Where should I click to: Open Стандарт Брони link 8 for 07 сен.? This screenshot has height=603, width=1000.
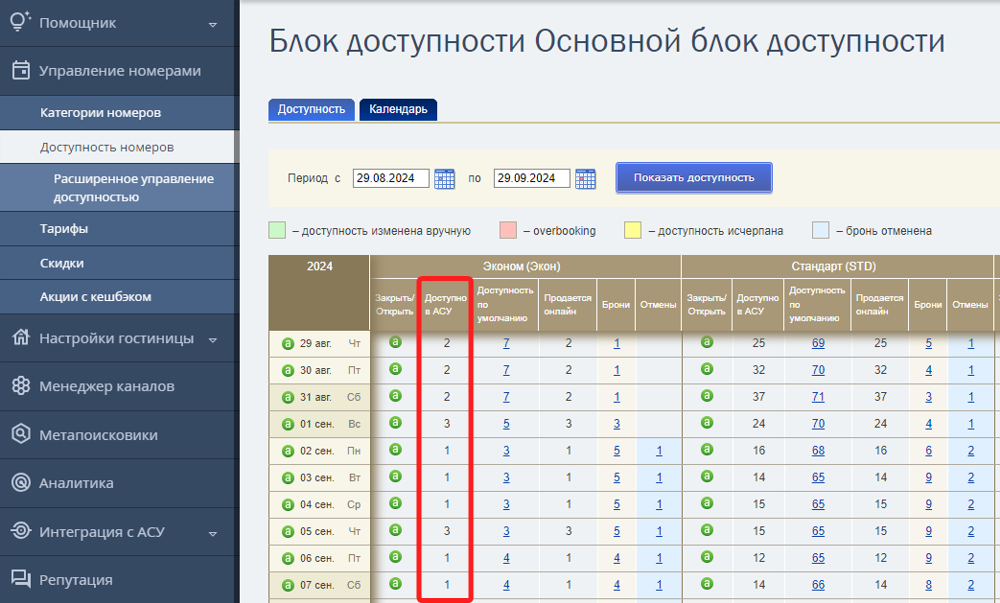click(929, 585)
